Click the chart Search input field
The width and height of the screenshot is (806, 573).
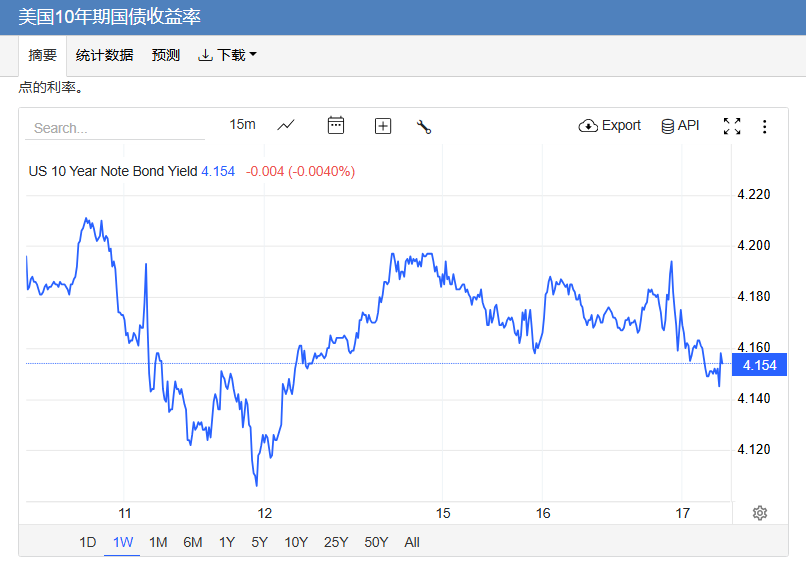[x=115, y=128]
